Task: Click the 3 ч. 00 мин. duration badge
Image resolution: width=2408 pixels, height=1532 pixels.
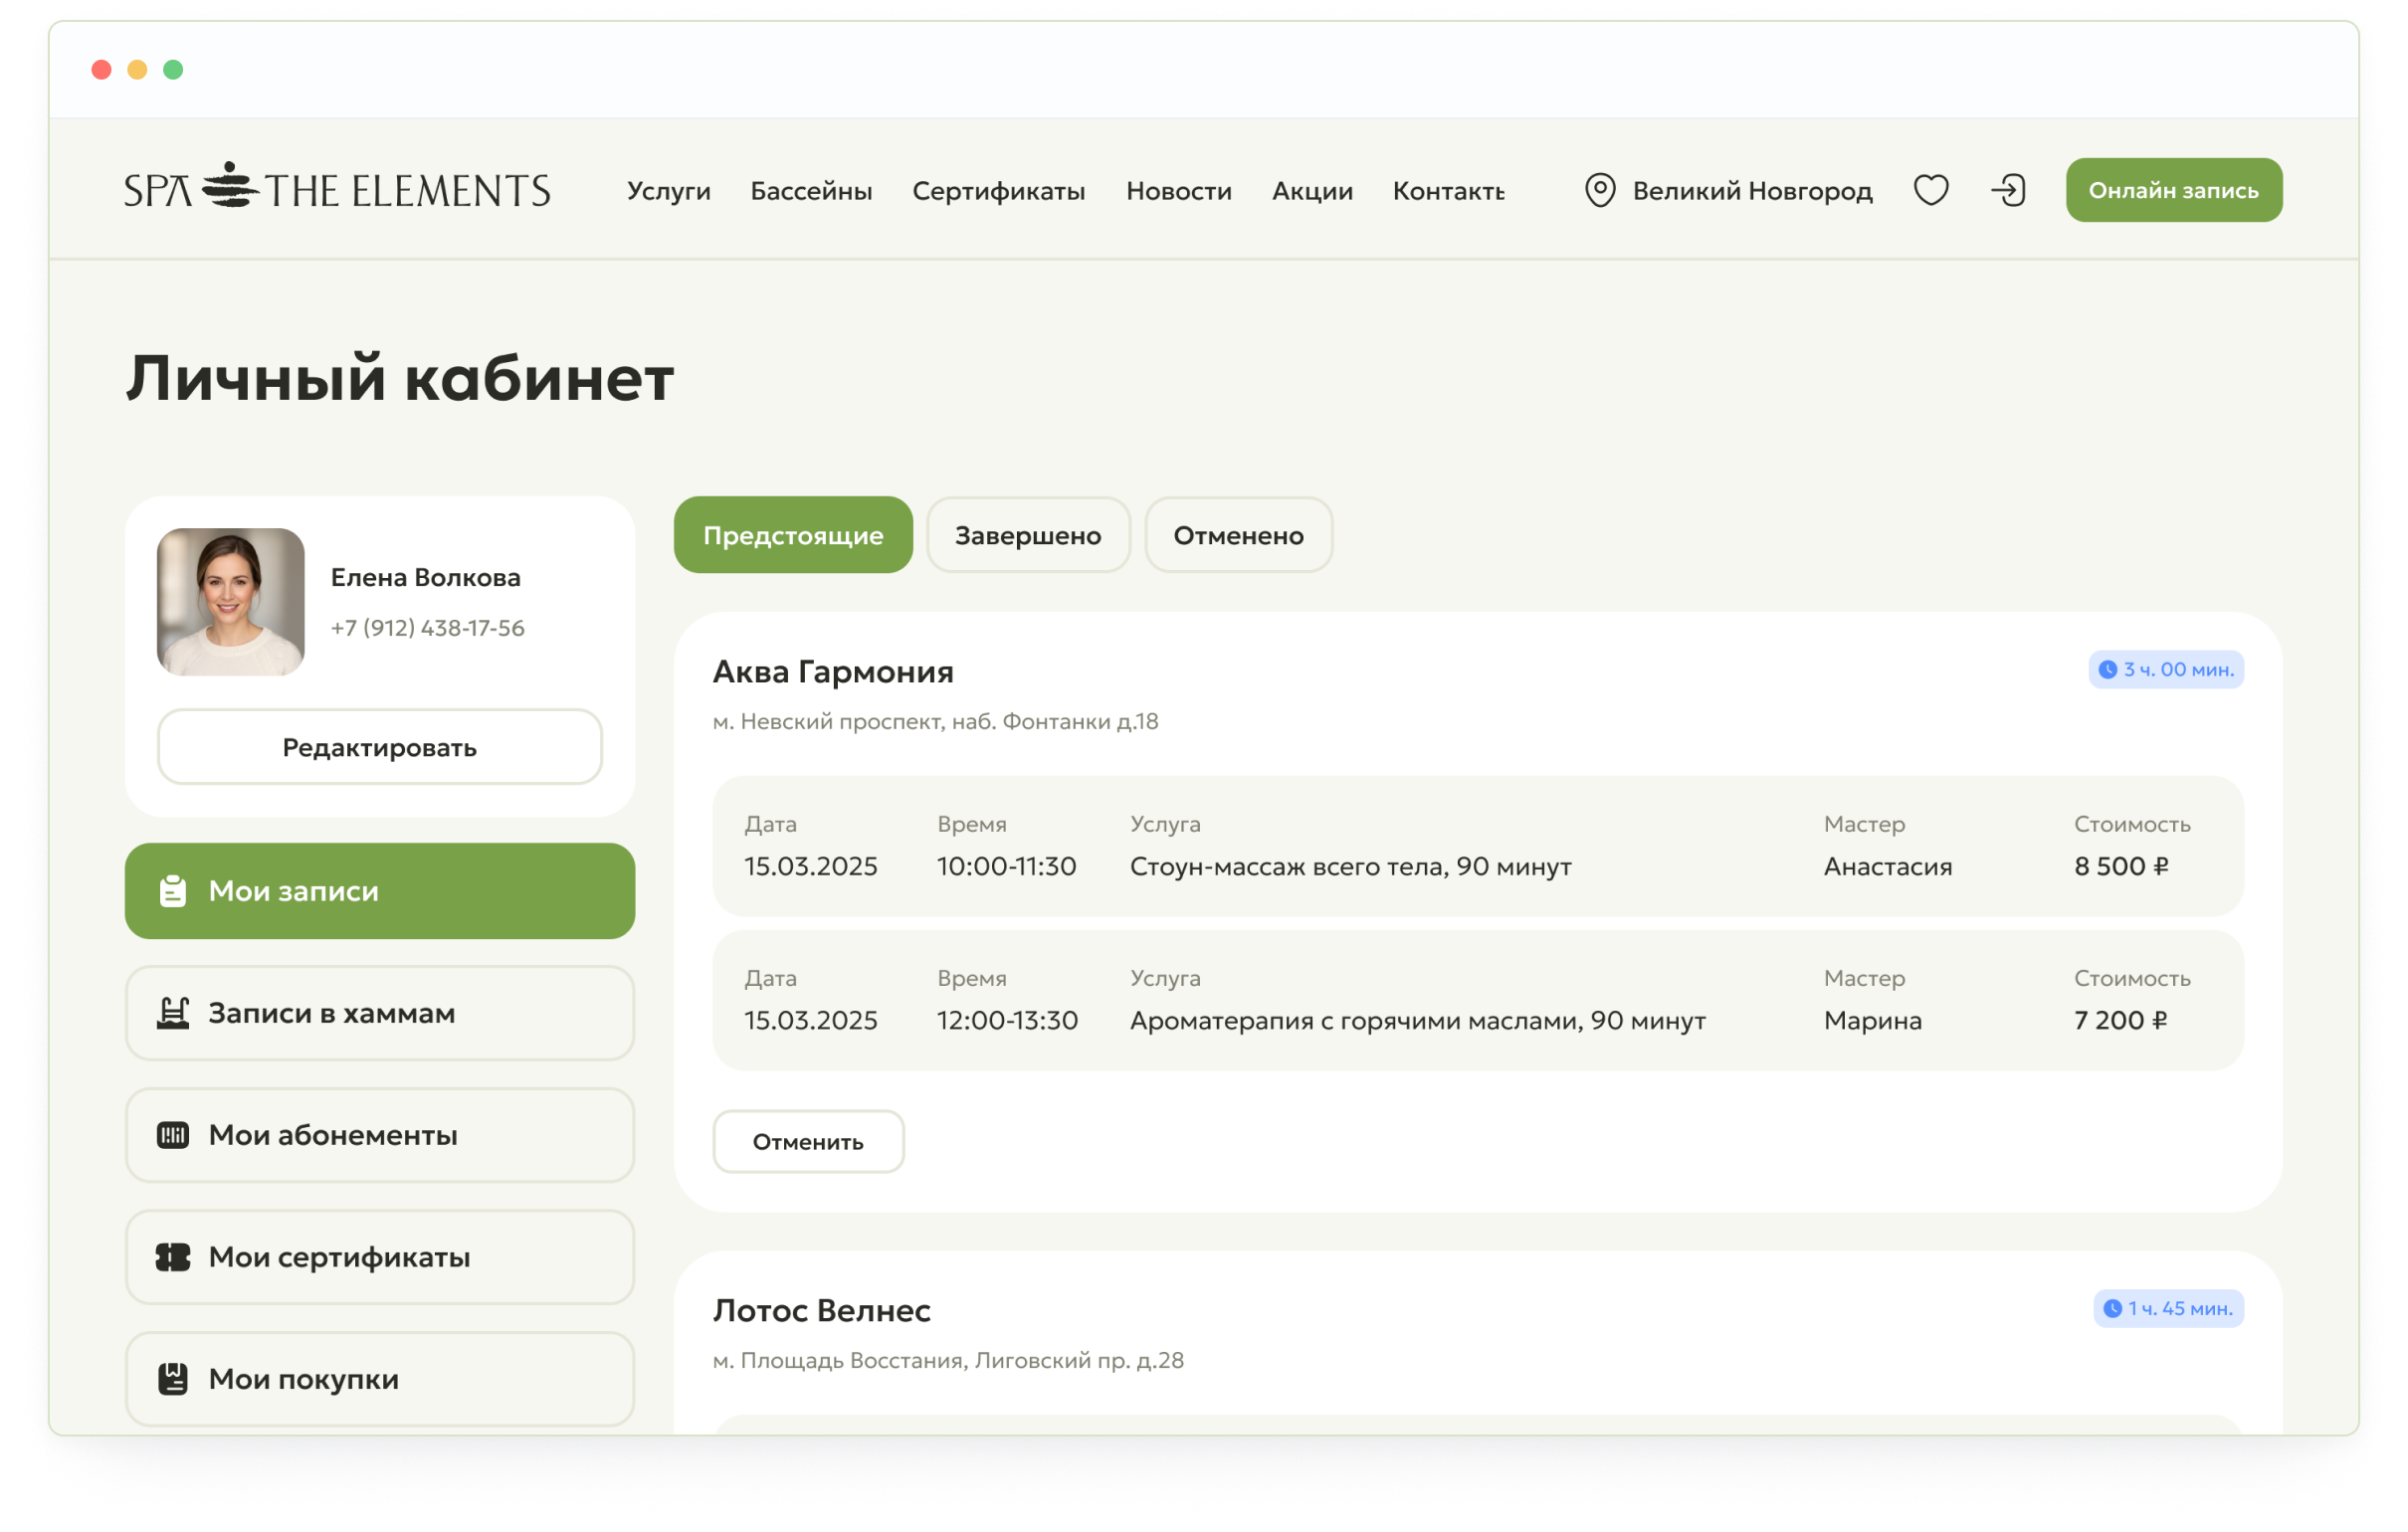Action: click(2166, 669)
